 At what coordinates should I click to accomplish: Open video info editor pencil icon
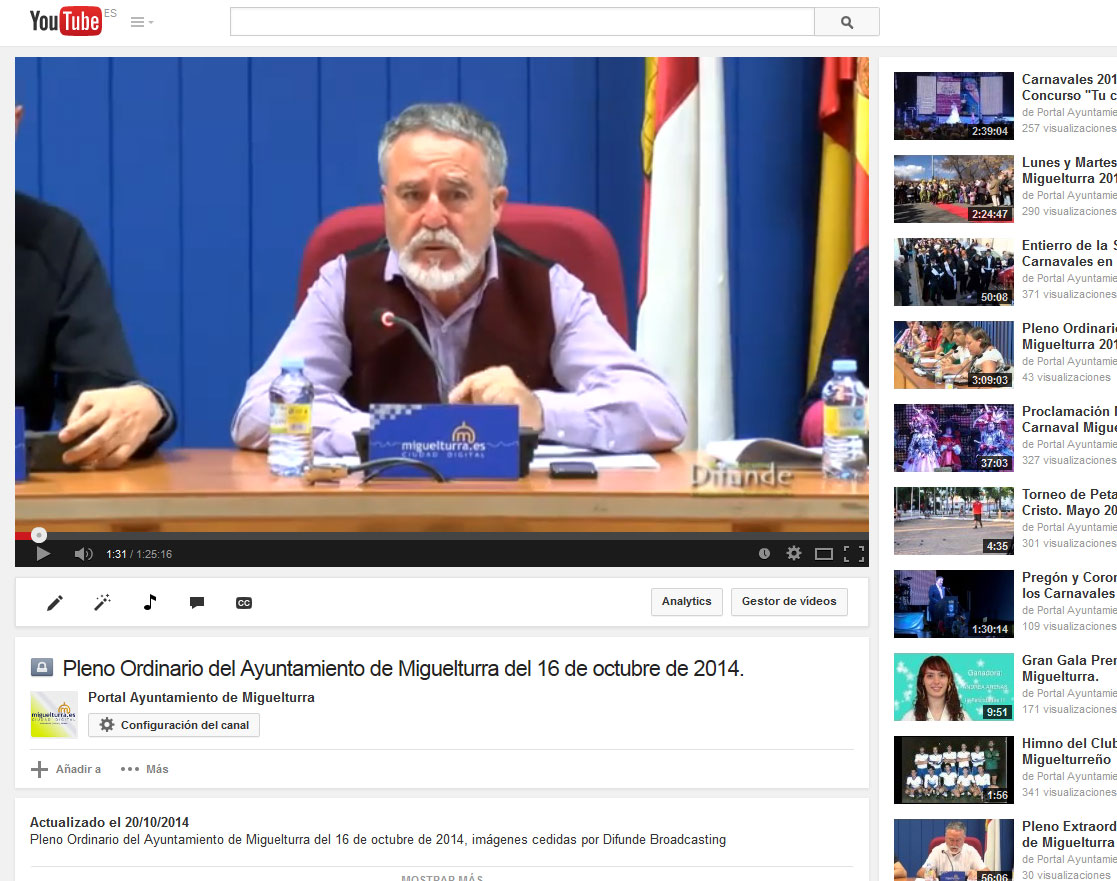point(55,602)
